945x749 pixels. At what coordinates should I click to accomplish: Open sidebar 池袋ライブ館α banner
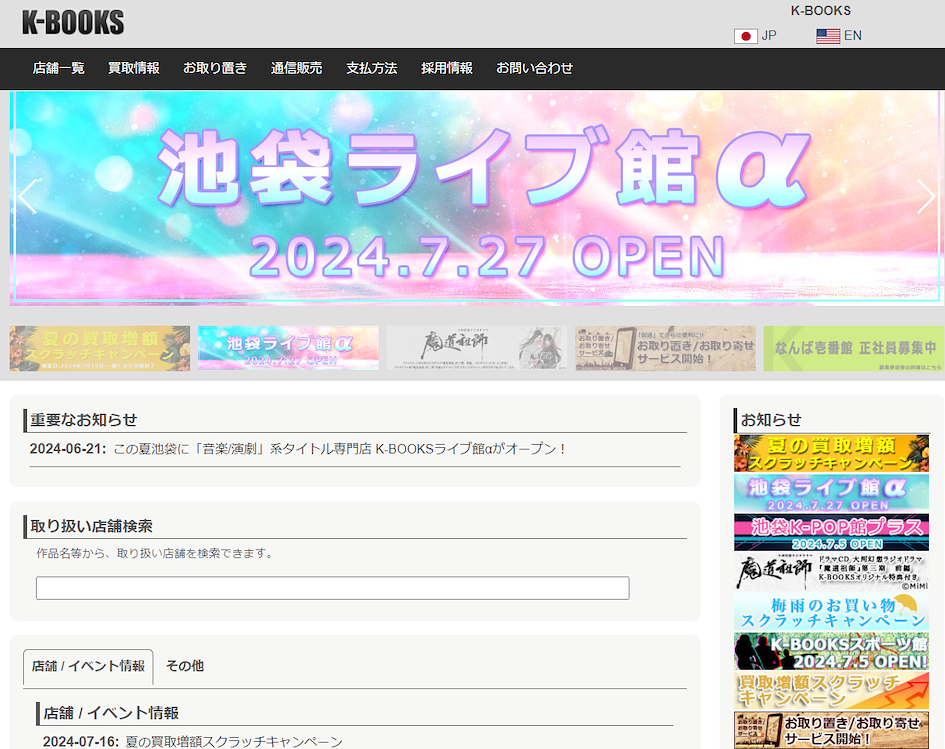click(x=831, y=493)
